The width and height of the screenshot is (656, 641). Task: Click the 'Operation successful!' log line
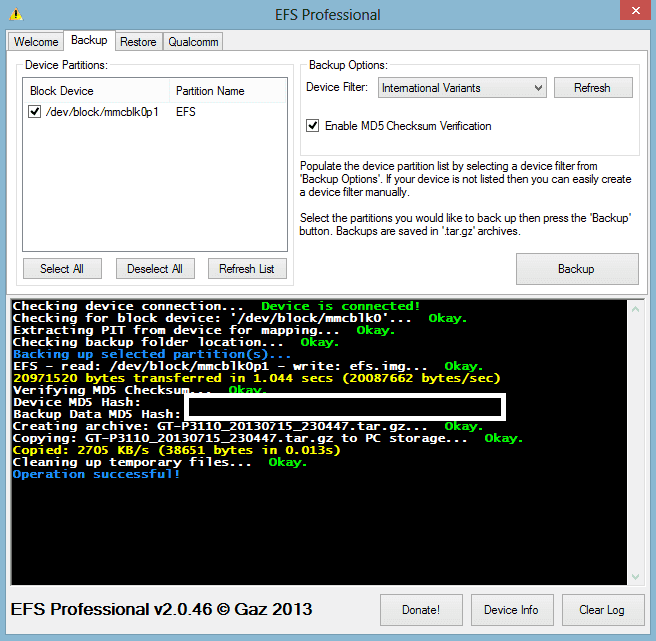pyautogui.click(x=96, y=474)
